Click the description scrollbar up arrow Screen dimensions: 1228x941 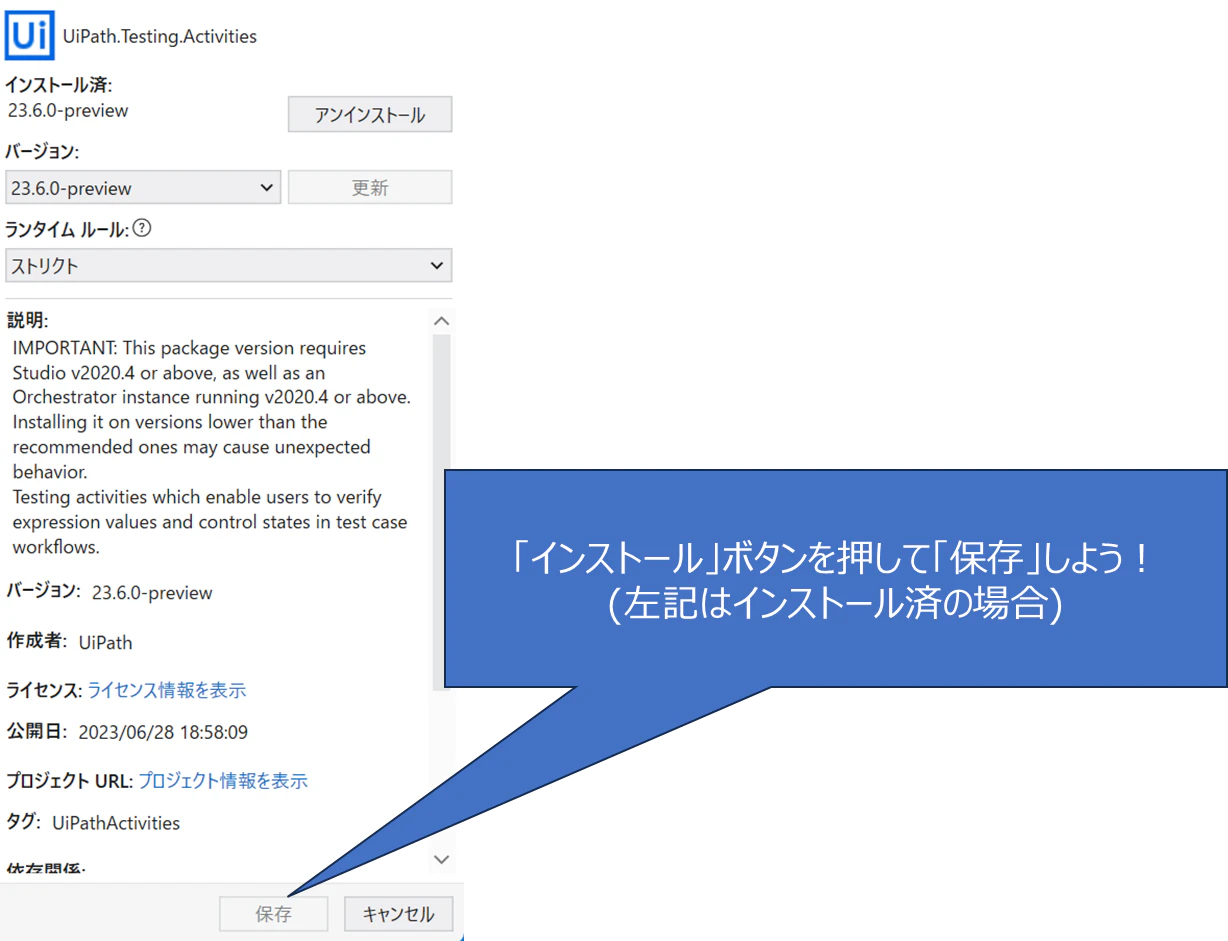442,322
